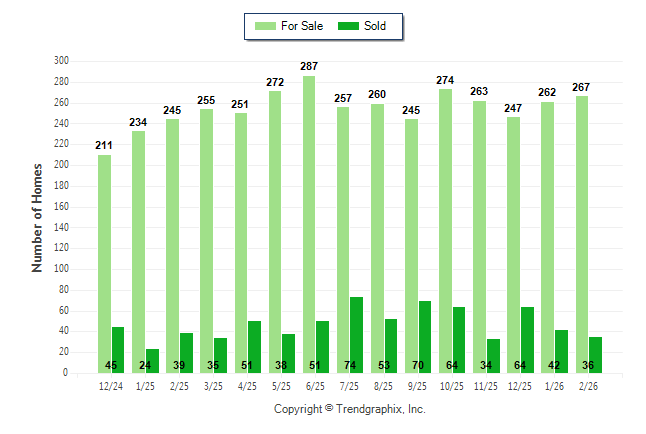Select the 1/25 Sold bar
Viewport: 646px width, 434px height.
(x=152, y=361)
